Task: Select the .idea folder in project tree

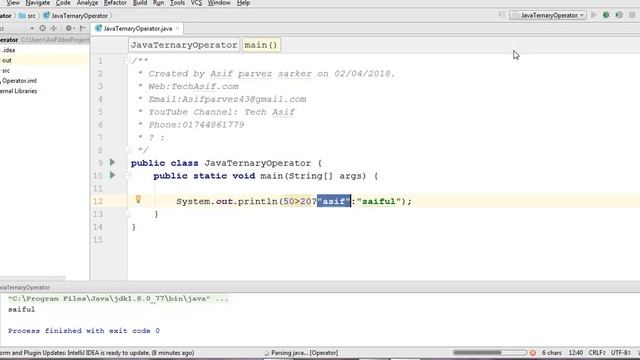Action: point(8,50)
